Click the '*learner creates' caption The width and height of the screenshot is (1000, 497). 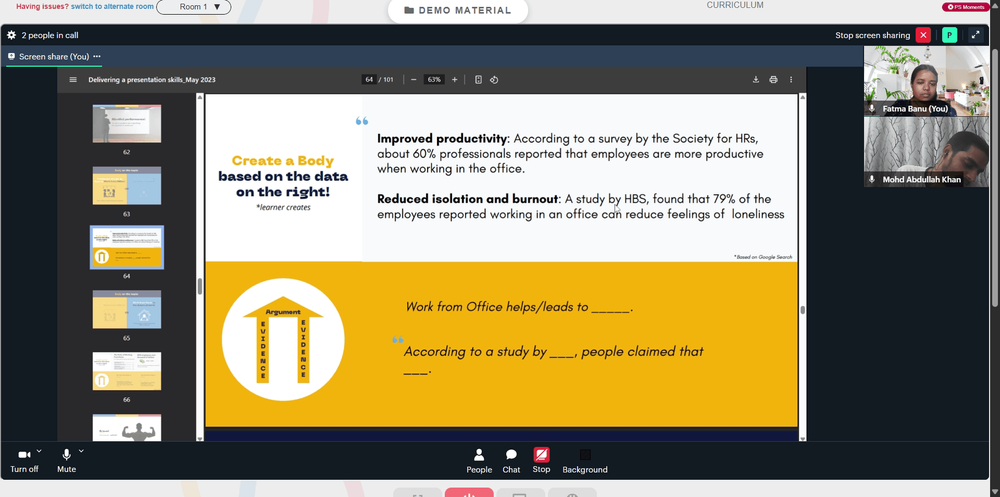[x=283, y=207]
